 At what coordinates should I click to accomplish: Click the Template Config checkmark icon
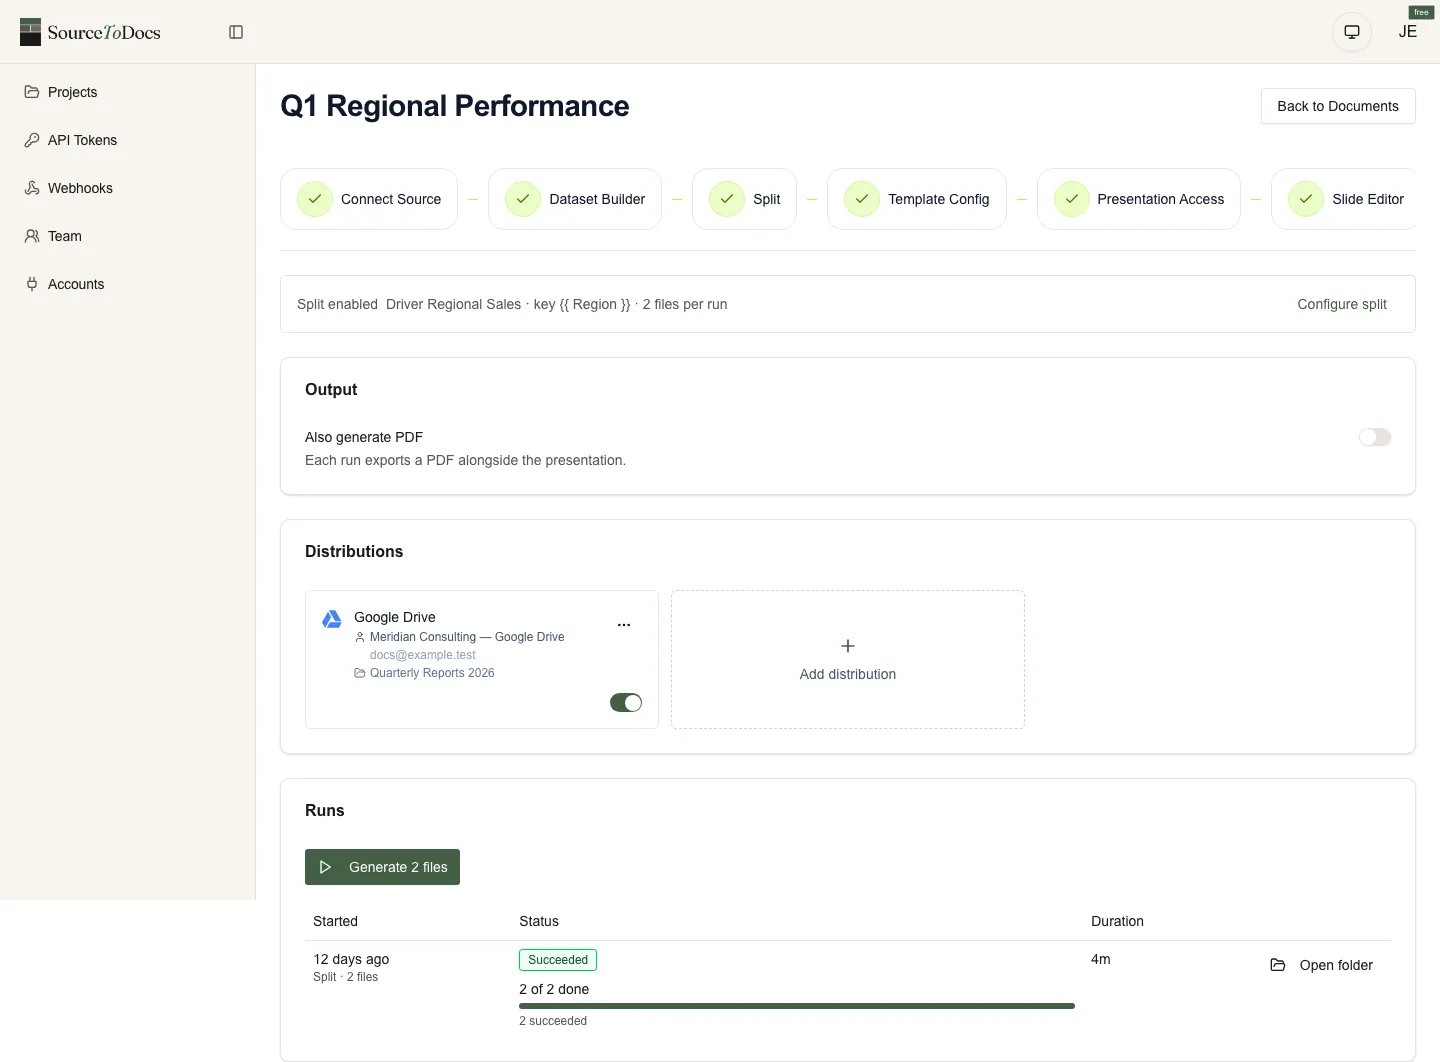(862, 199)
